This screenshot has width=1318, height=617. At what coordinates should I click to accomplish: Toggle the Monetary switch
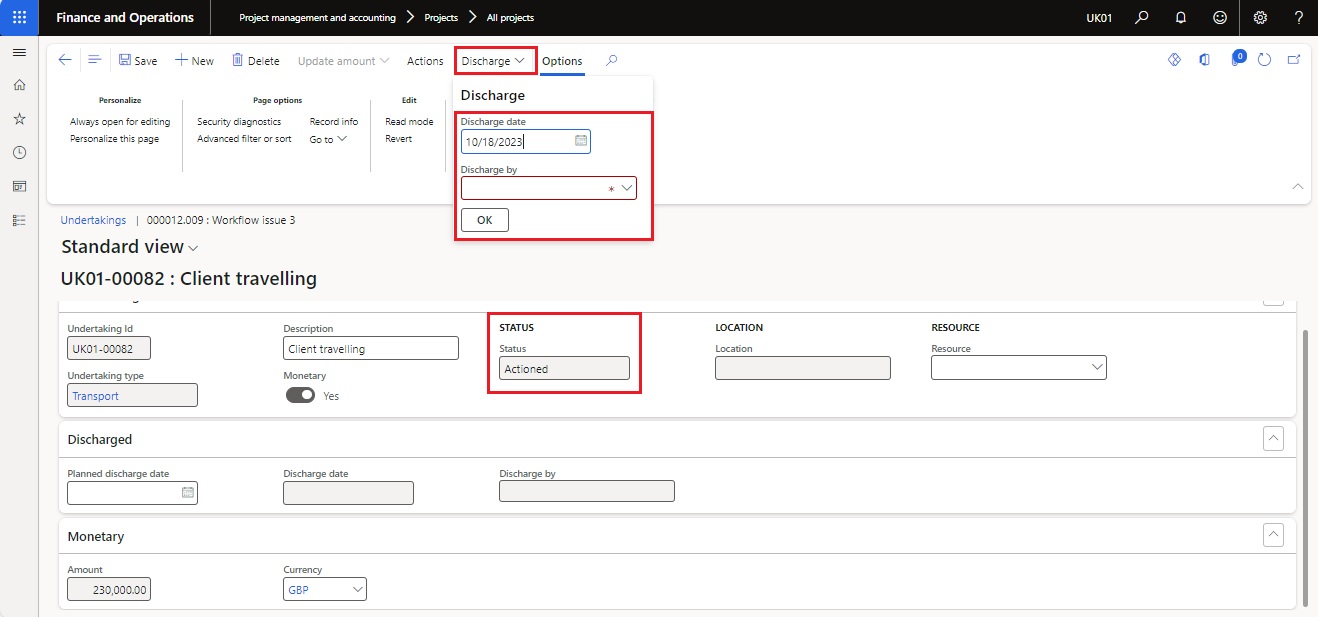(300, 395)
